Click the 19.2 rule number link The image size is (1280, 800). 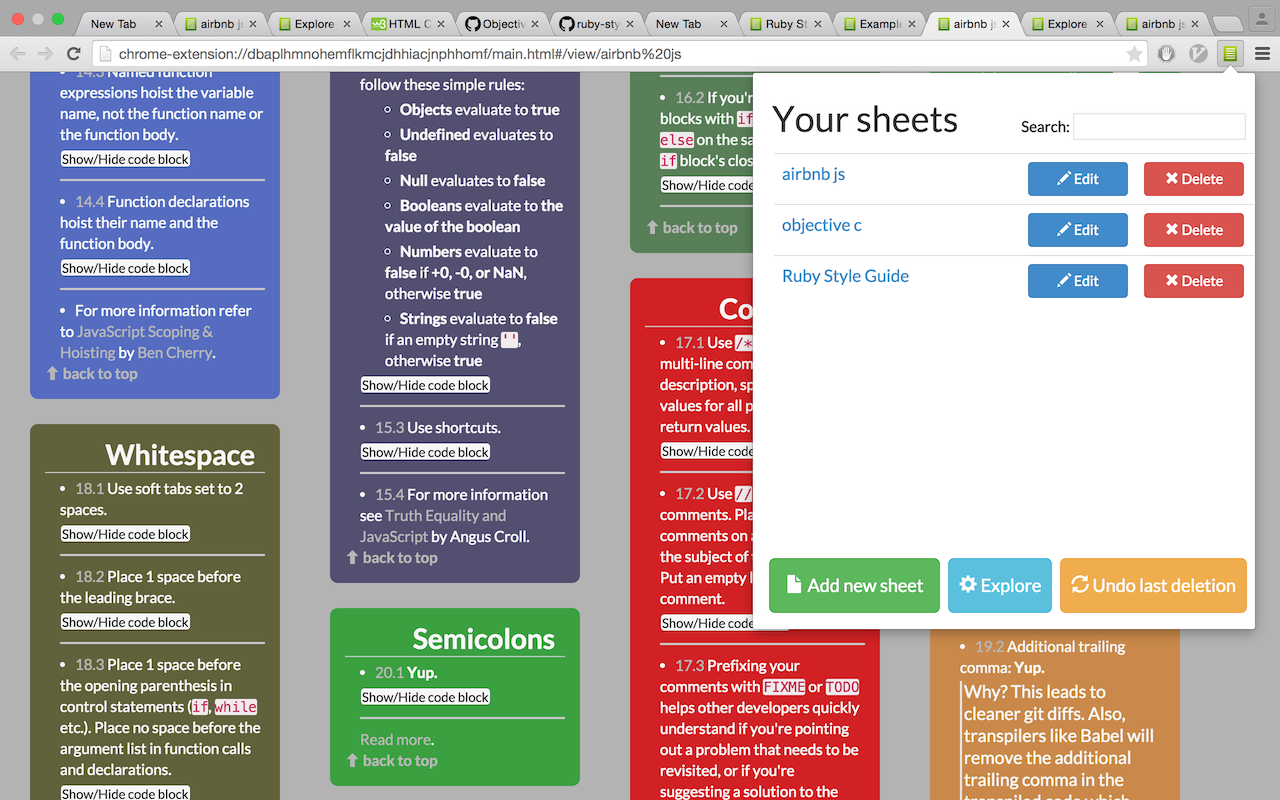989,647
